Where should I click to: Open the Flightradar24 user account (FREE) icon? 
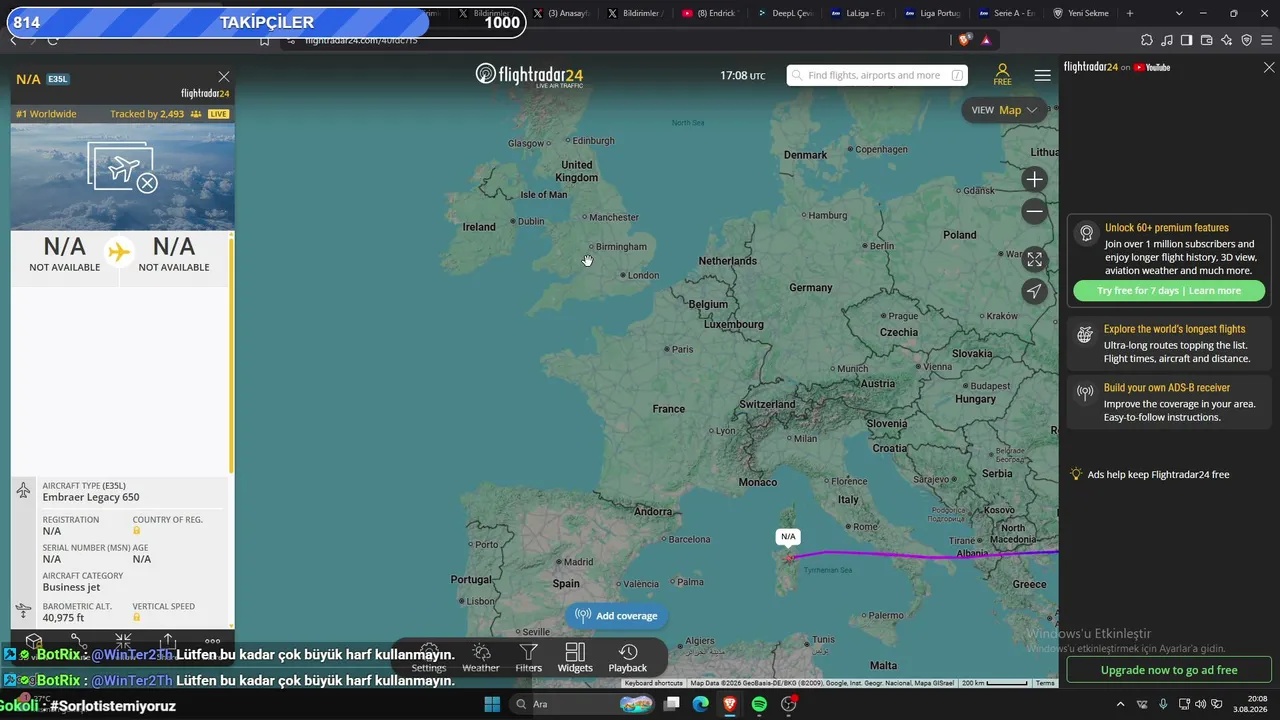point(1002,75)
